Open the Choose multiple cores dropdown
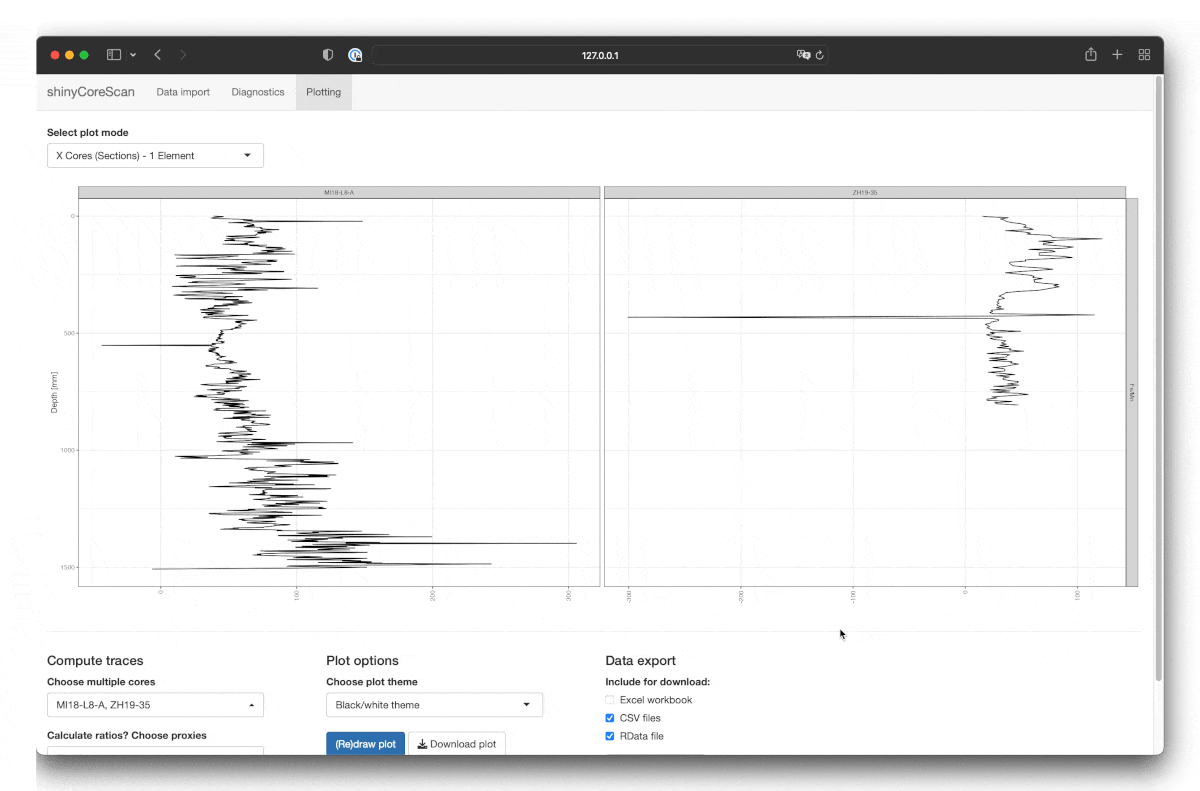This screenshot has height=791, width=1200. click(x=155, y=705)
